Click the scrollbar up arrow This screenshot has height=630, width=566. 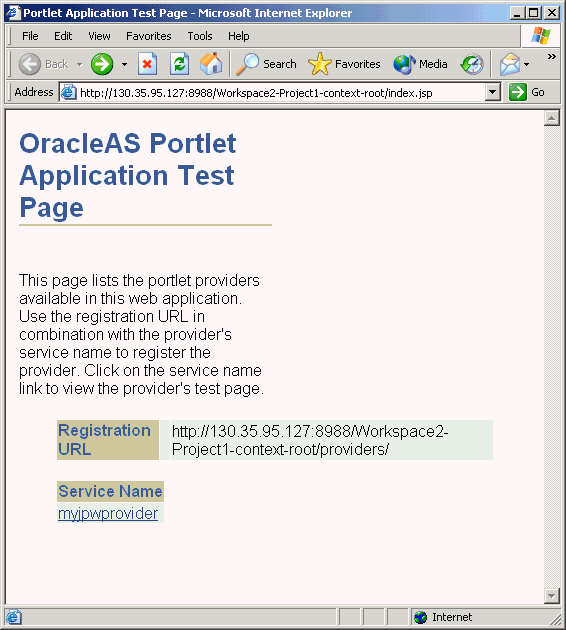(552, 118)
